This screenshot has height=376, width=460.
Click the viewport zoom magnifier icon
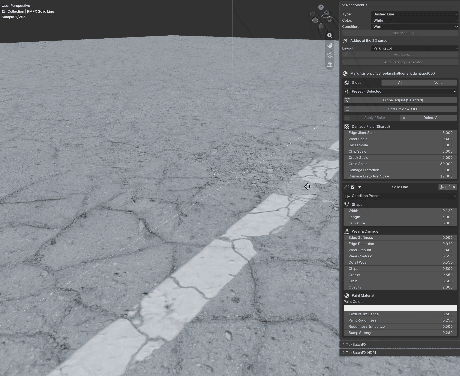[330, 35]
